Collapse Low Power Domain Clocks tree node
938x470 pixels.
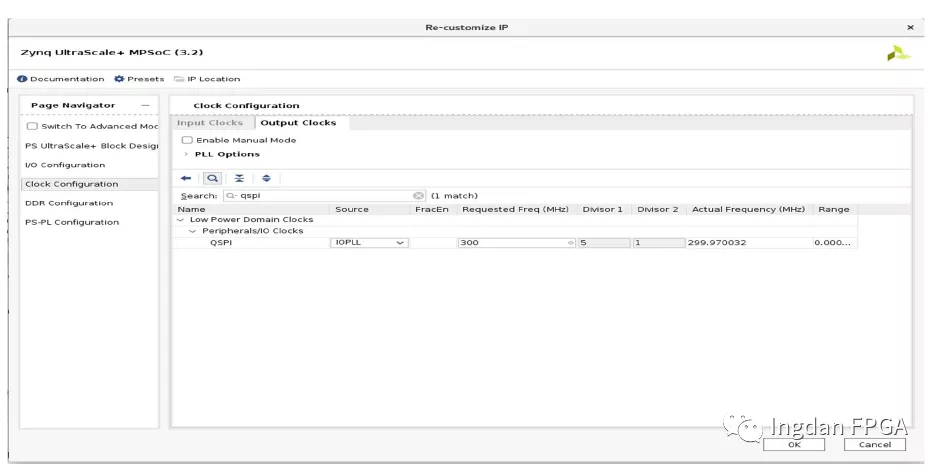[181, 219]
